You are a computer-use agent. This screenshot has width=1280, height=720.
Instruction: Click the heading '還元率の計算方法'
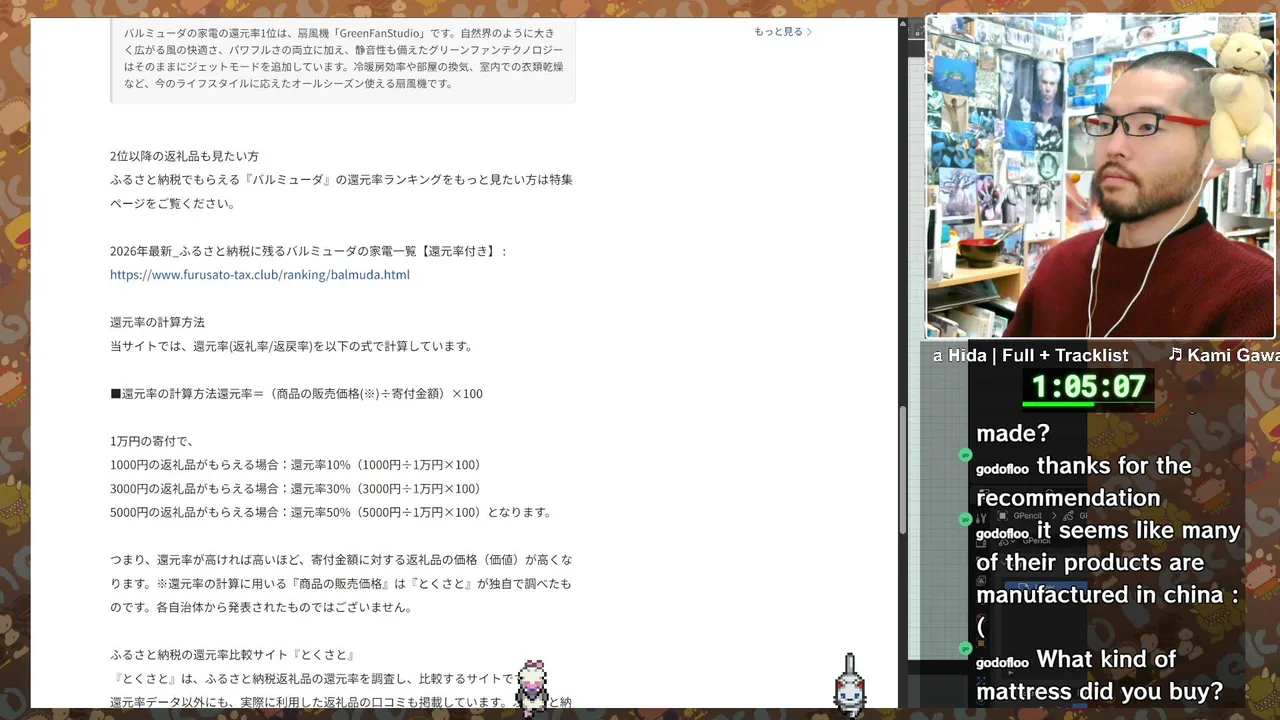pos(157,323)
